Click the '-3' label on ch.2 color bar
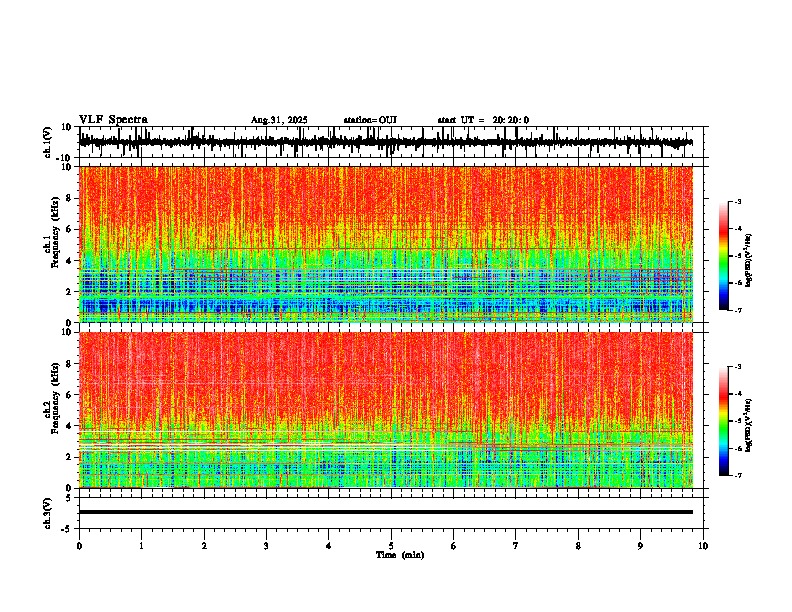Viewport: 792px width, 612px height. click(x=737, y=367)
